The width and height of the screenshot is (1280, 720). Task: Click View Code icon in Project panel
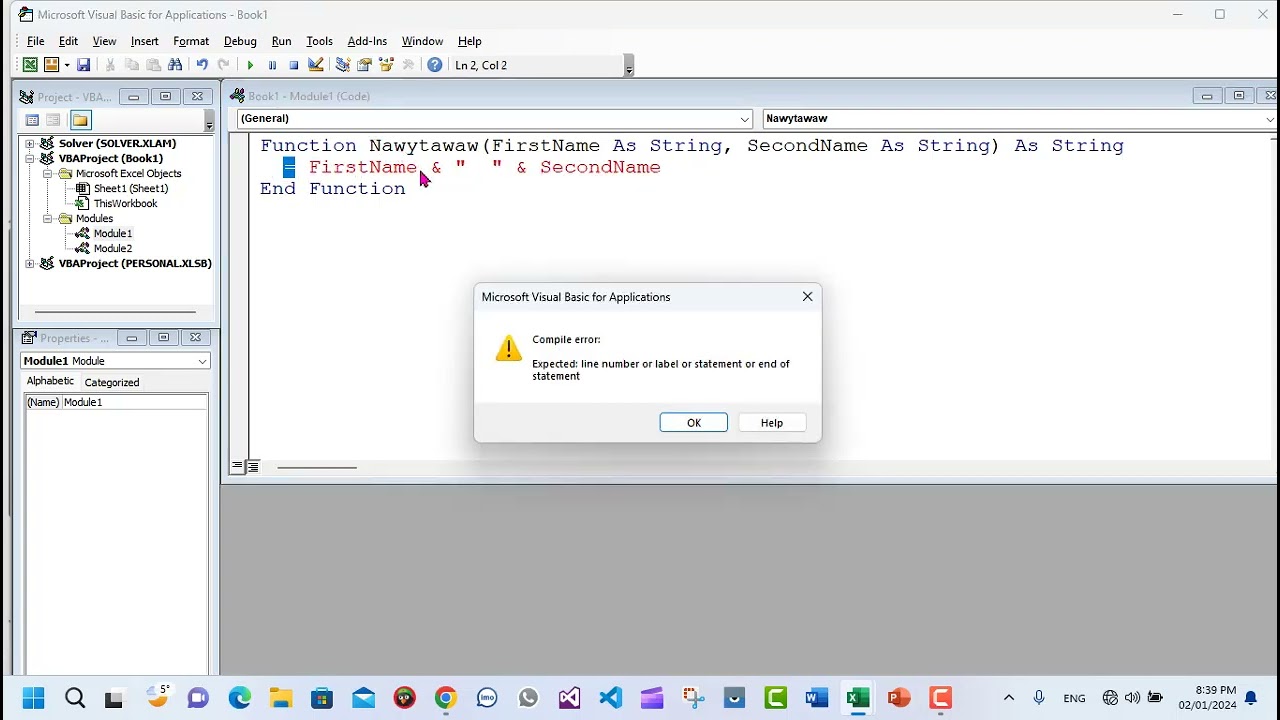32,120
